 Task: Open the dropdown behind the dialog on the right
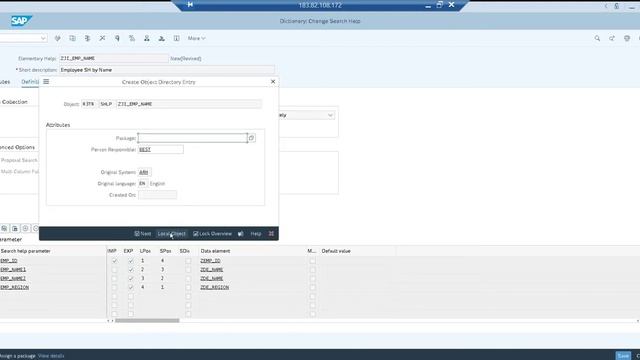pyautogui.click(x=330, y=116)
